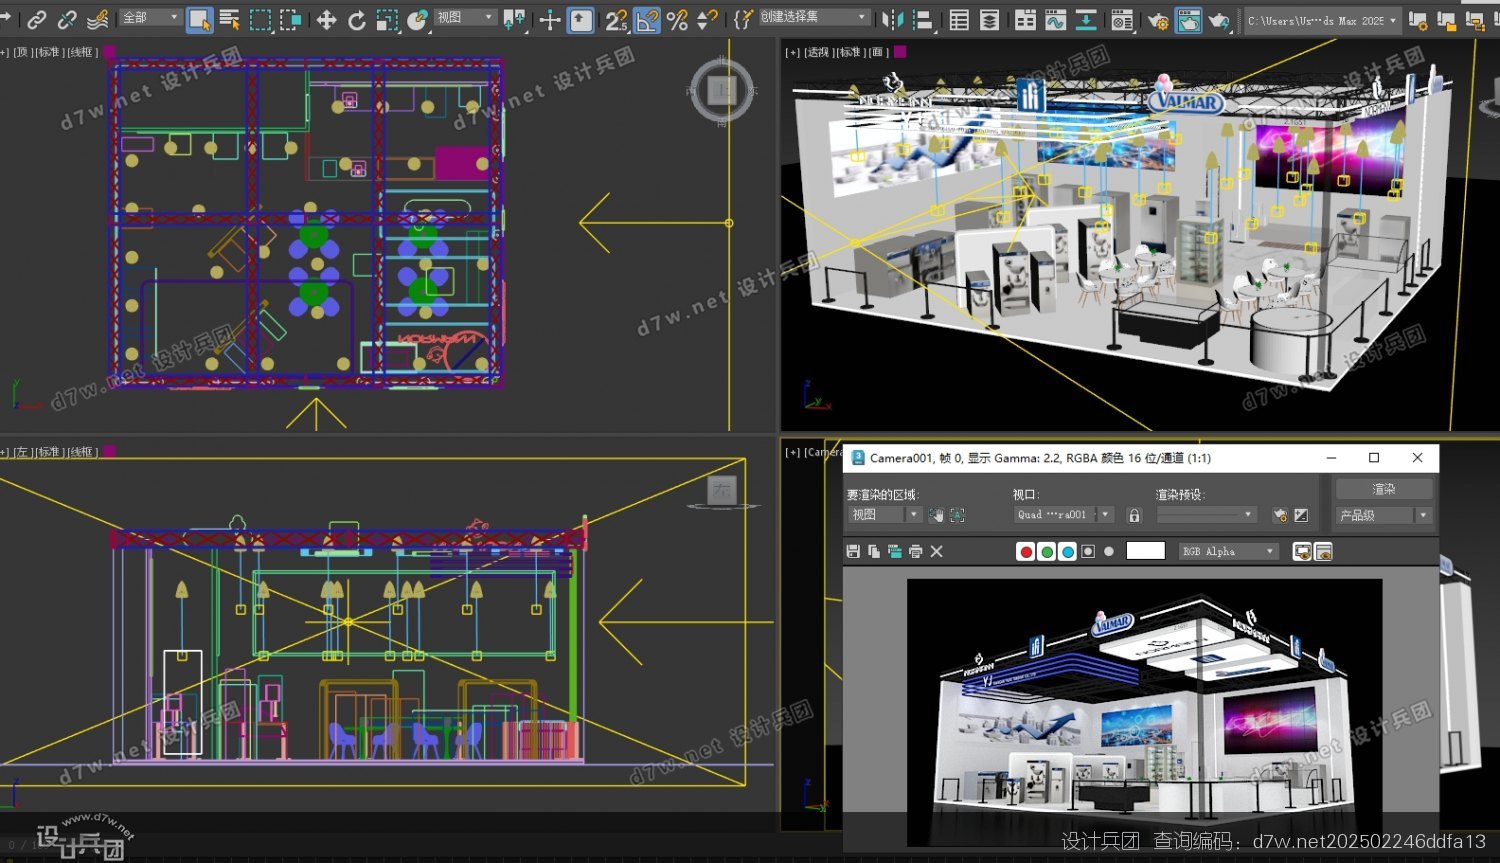Screen dimensions: 1500x863
Task: Click the 顶 top viewport label menu
Action: pyautogui.click(x=22, y=52)
